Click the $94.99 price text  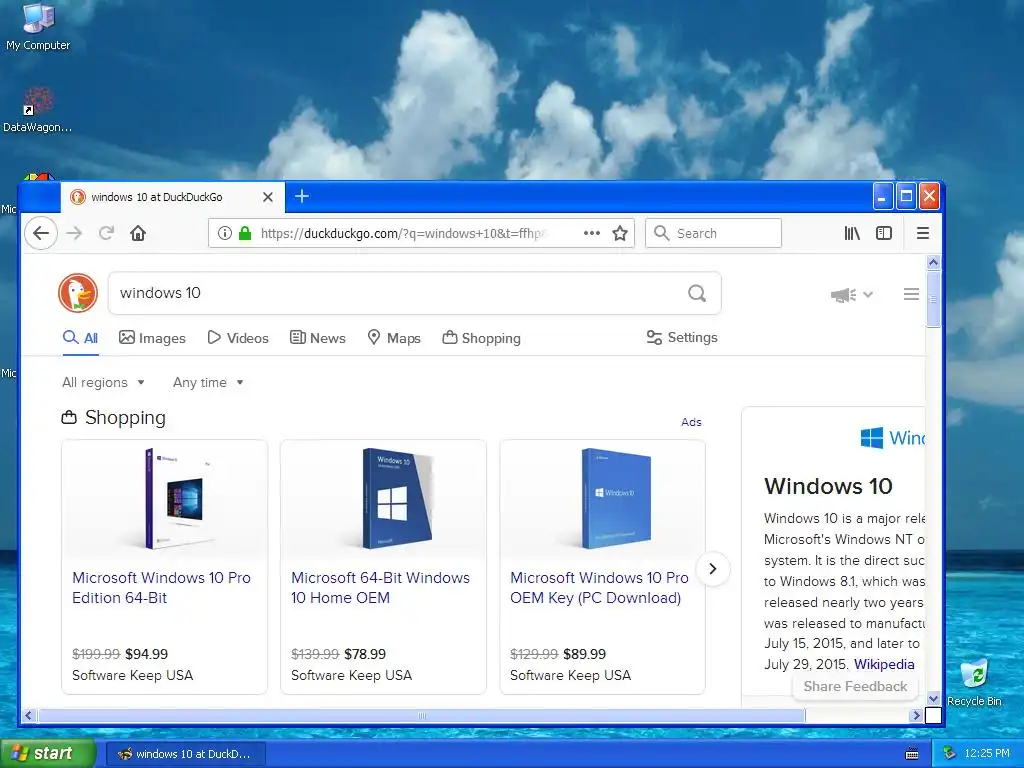click(146, 654)
